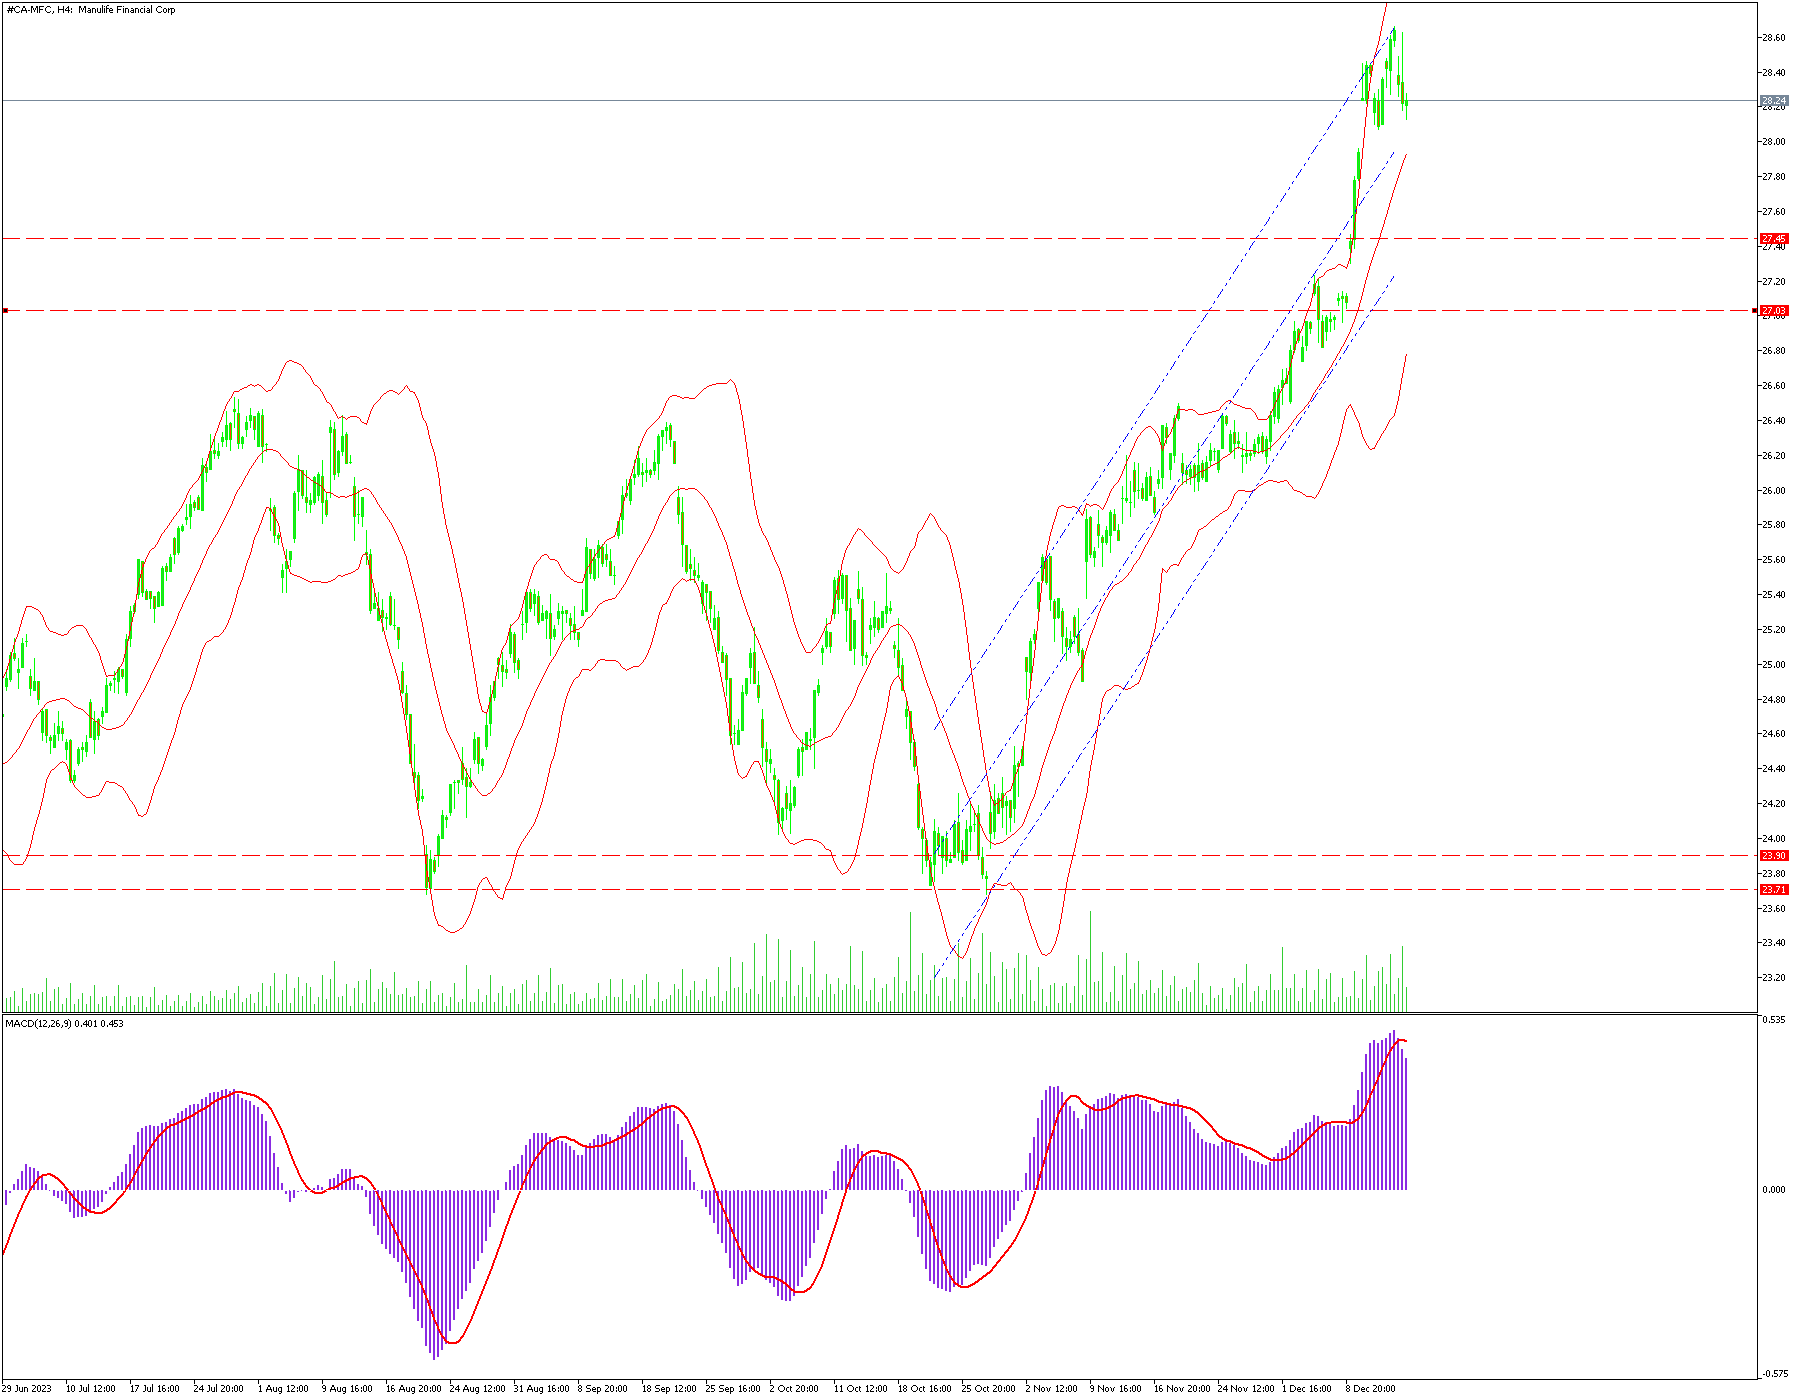Click the 25.20 price axis label

coord(1774,630)
